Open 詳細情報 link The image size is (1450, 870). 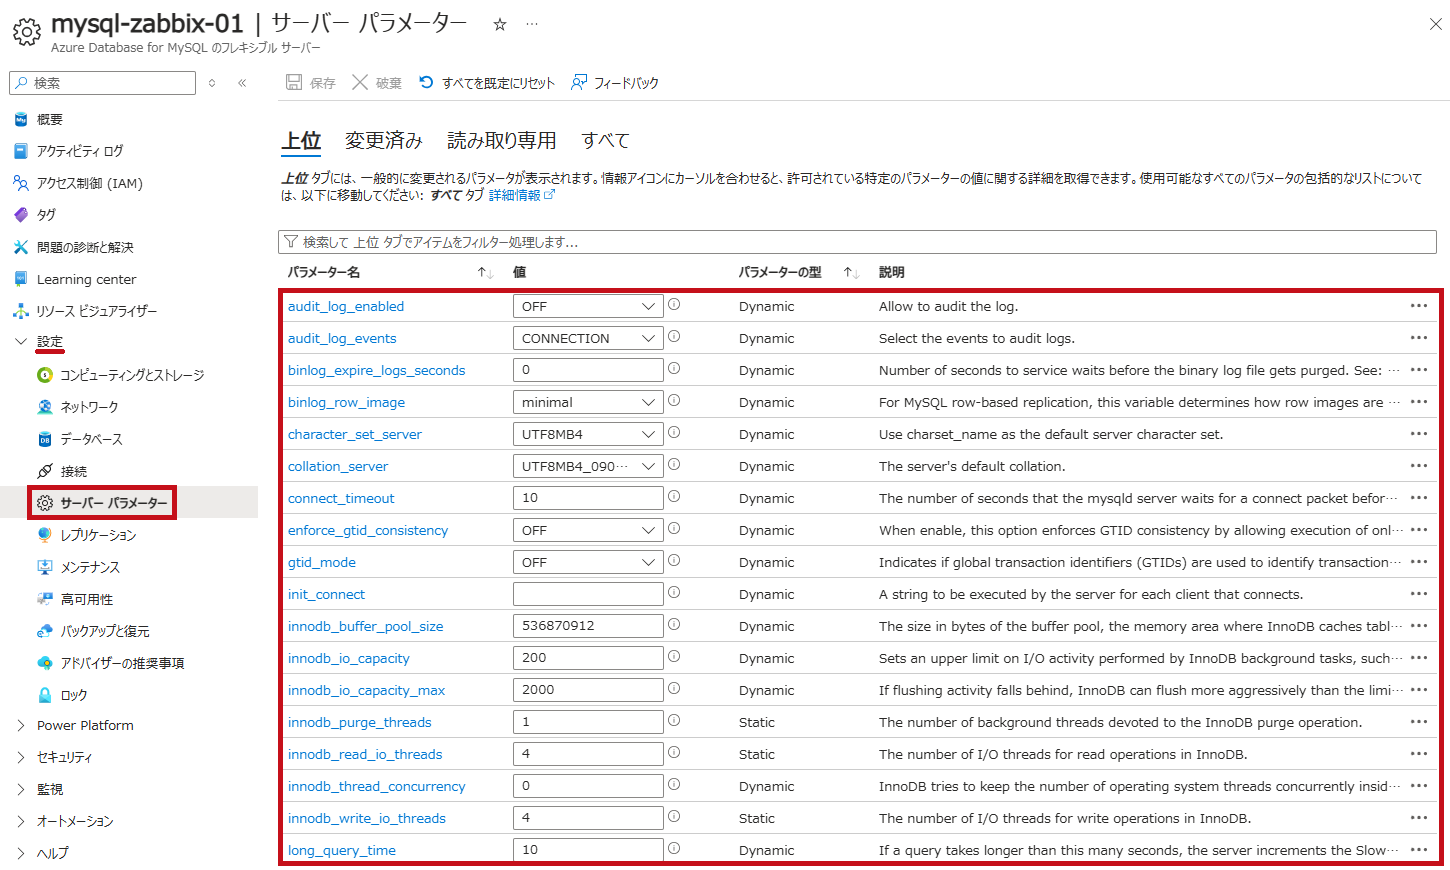click(x=521, y=195)
